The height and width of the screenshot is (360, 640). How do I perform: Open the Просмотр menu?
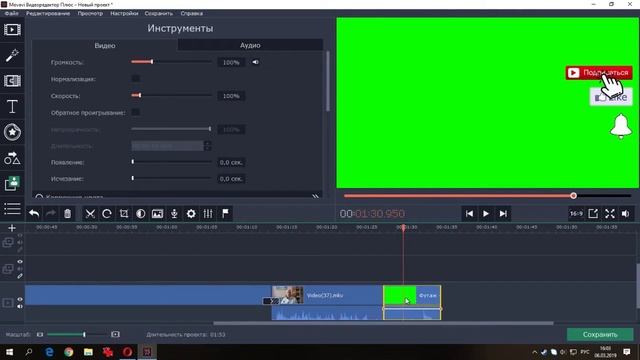coord(90,13)
